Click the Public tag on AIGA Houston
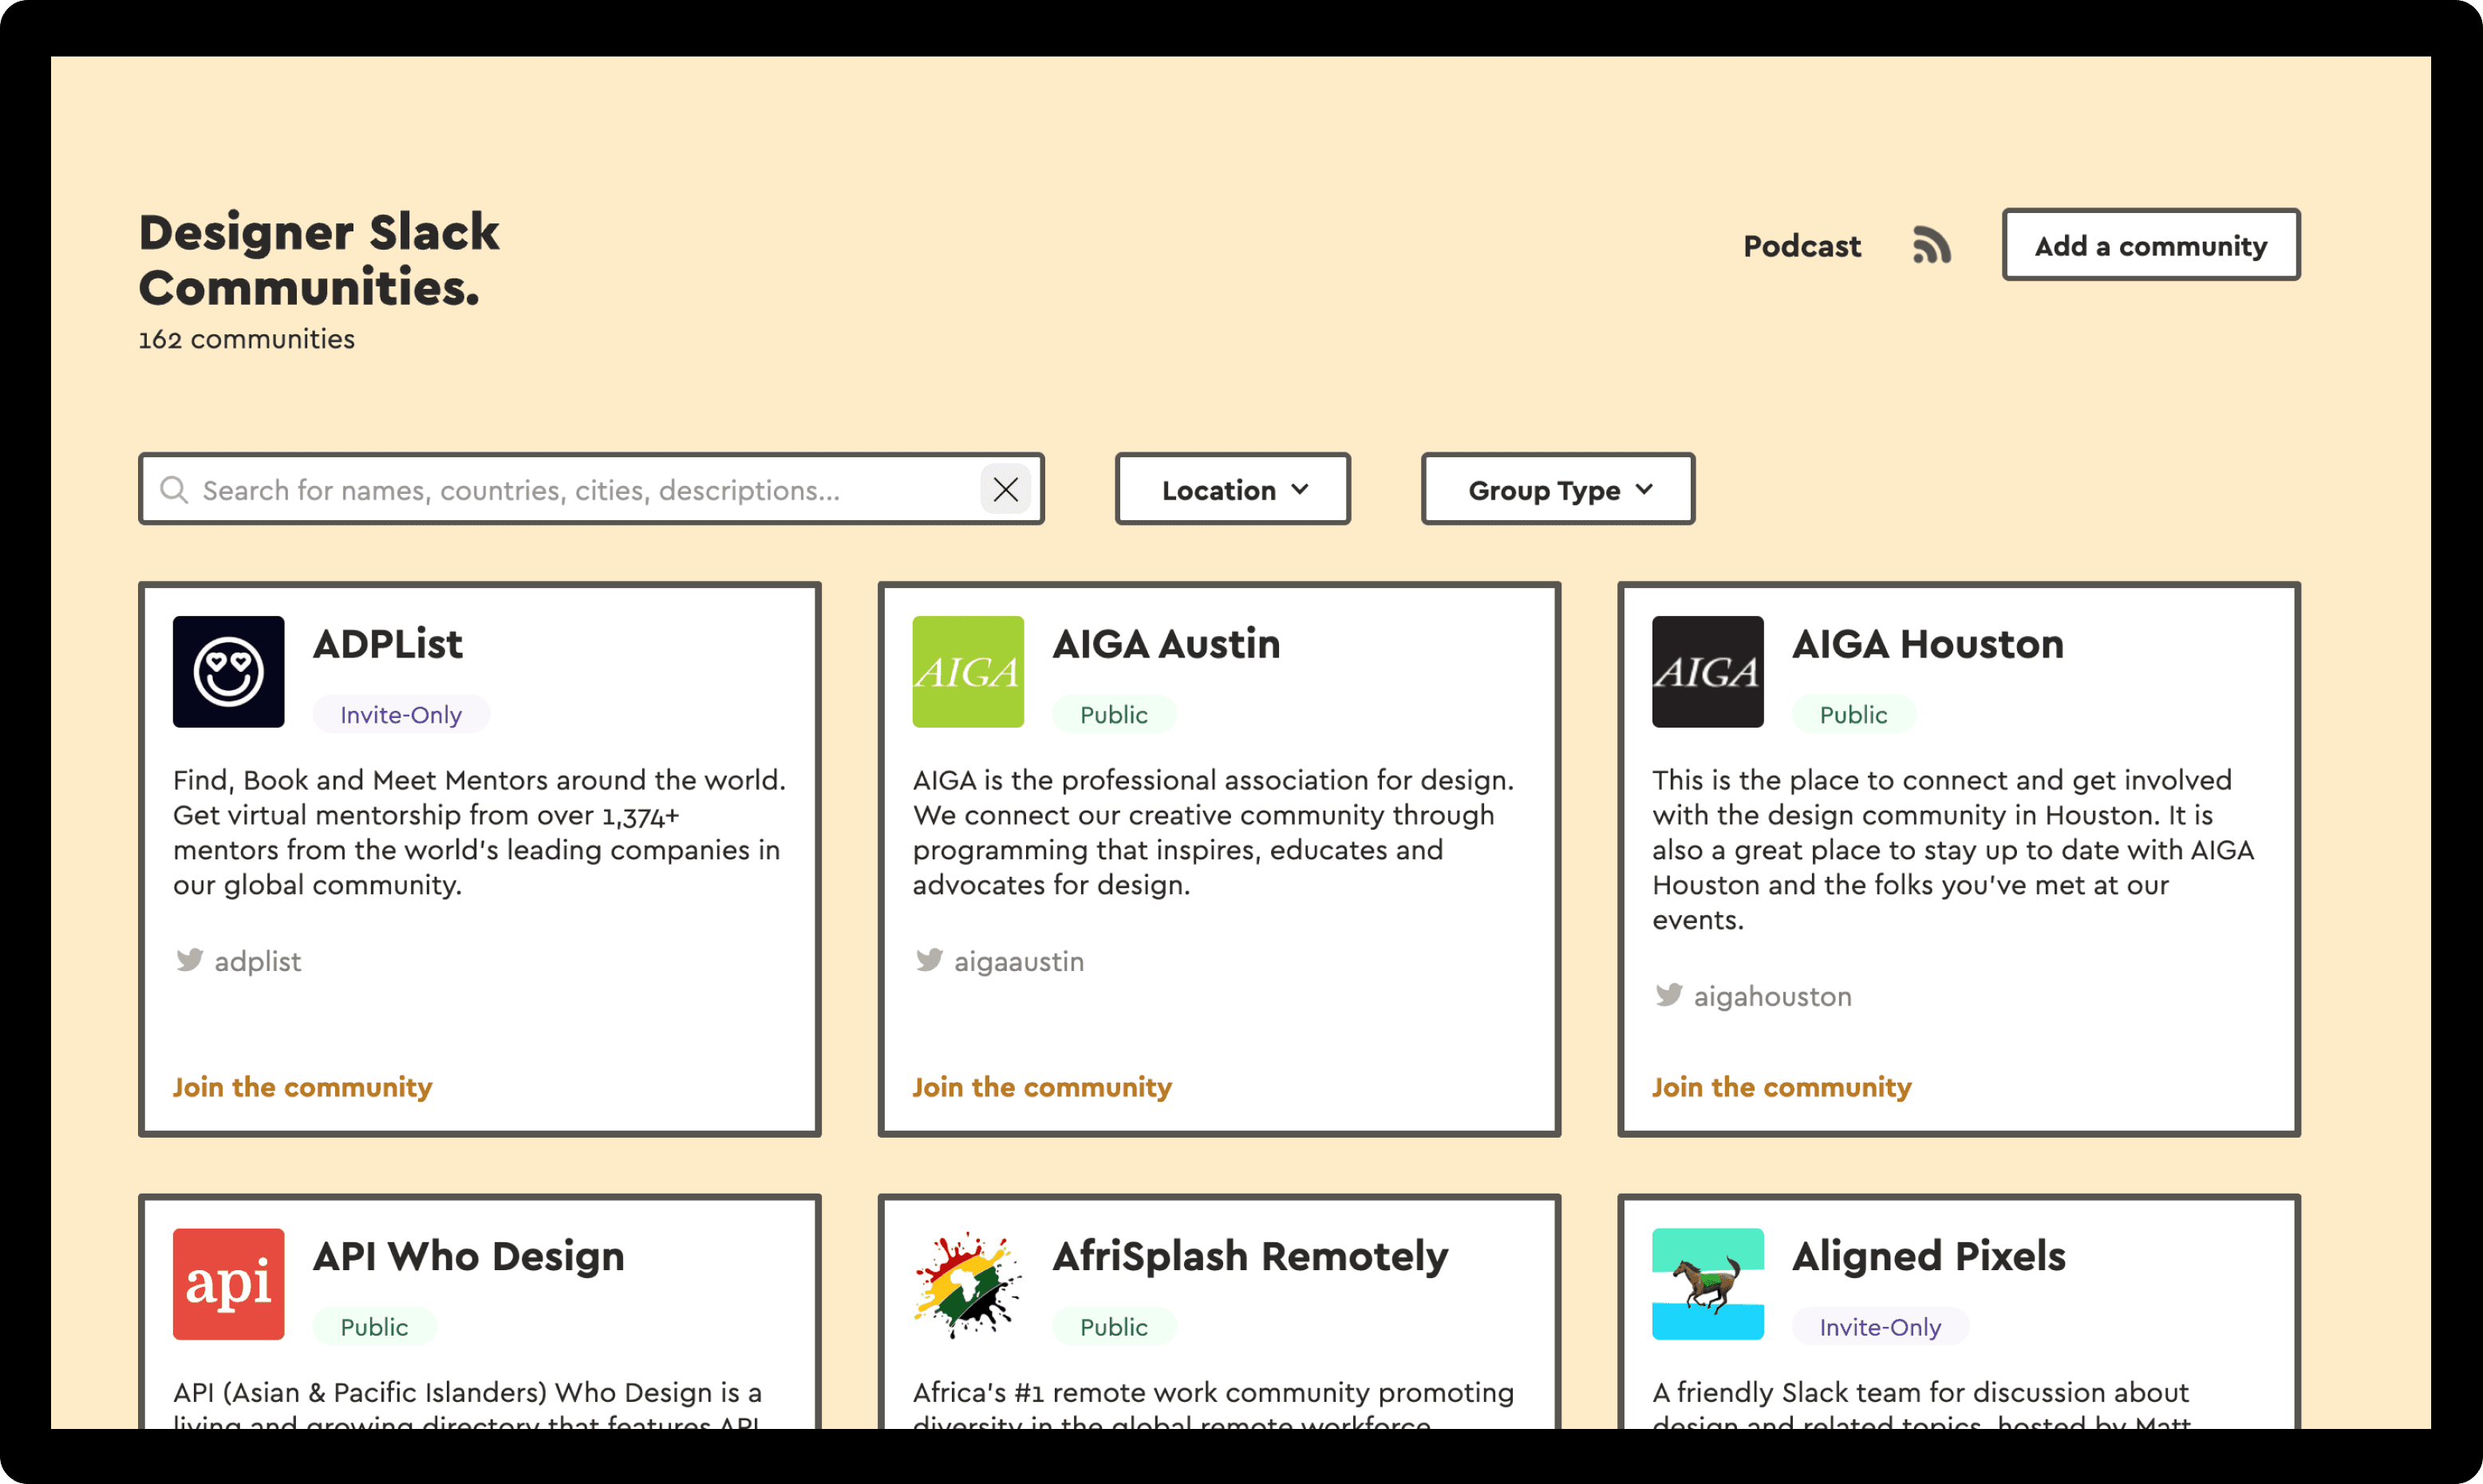The height and width of the screenshot is (1484, 2483). [1854, 714]
